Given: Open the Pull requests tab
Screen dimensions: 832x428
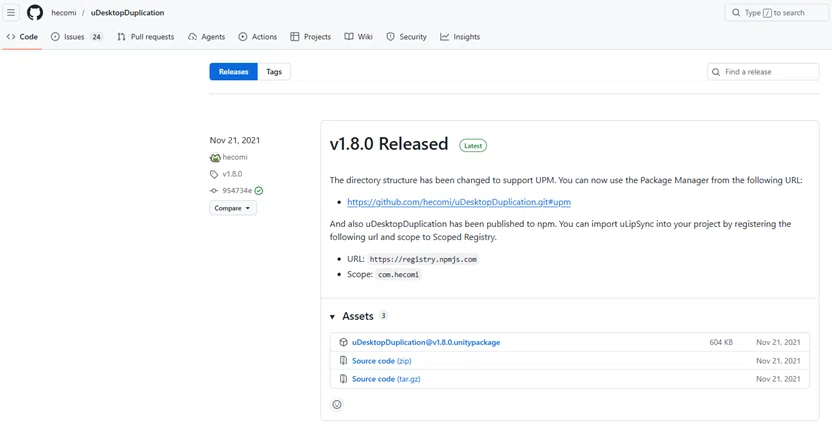Looking at the screenshot, I should coord(145,37).
